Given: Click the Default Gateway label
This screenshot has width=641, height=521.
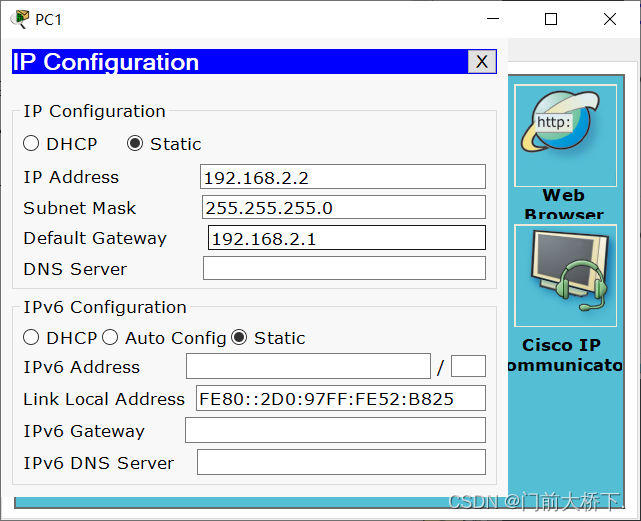Looking at the screenshot, I should click(95, 238).
